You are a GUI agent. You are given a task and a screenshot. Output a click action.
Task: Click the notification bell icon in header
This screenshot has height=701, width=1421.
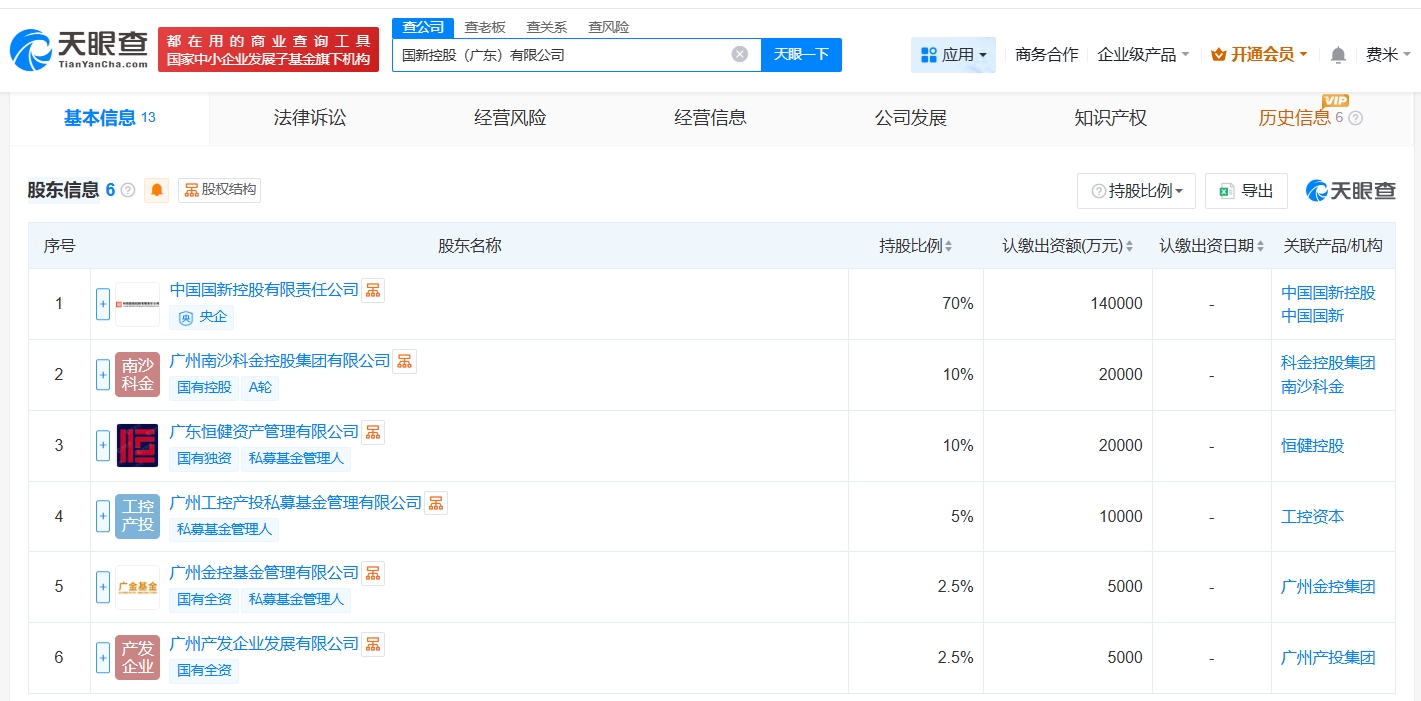(x=1338, y=55)
